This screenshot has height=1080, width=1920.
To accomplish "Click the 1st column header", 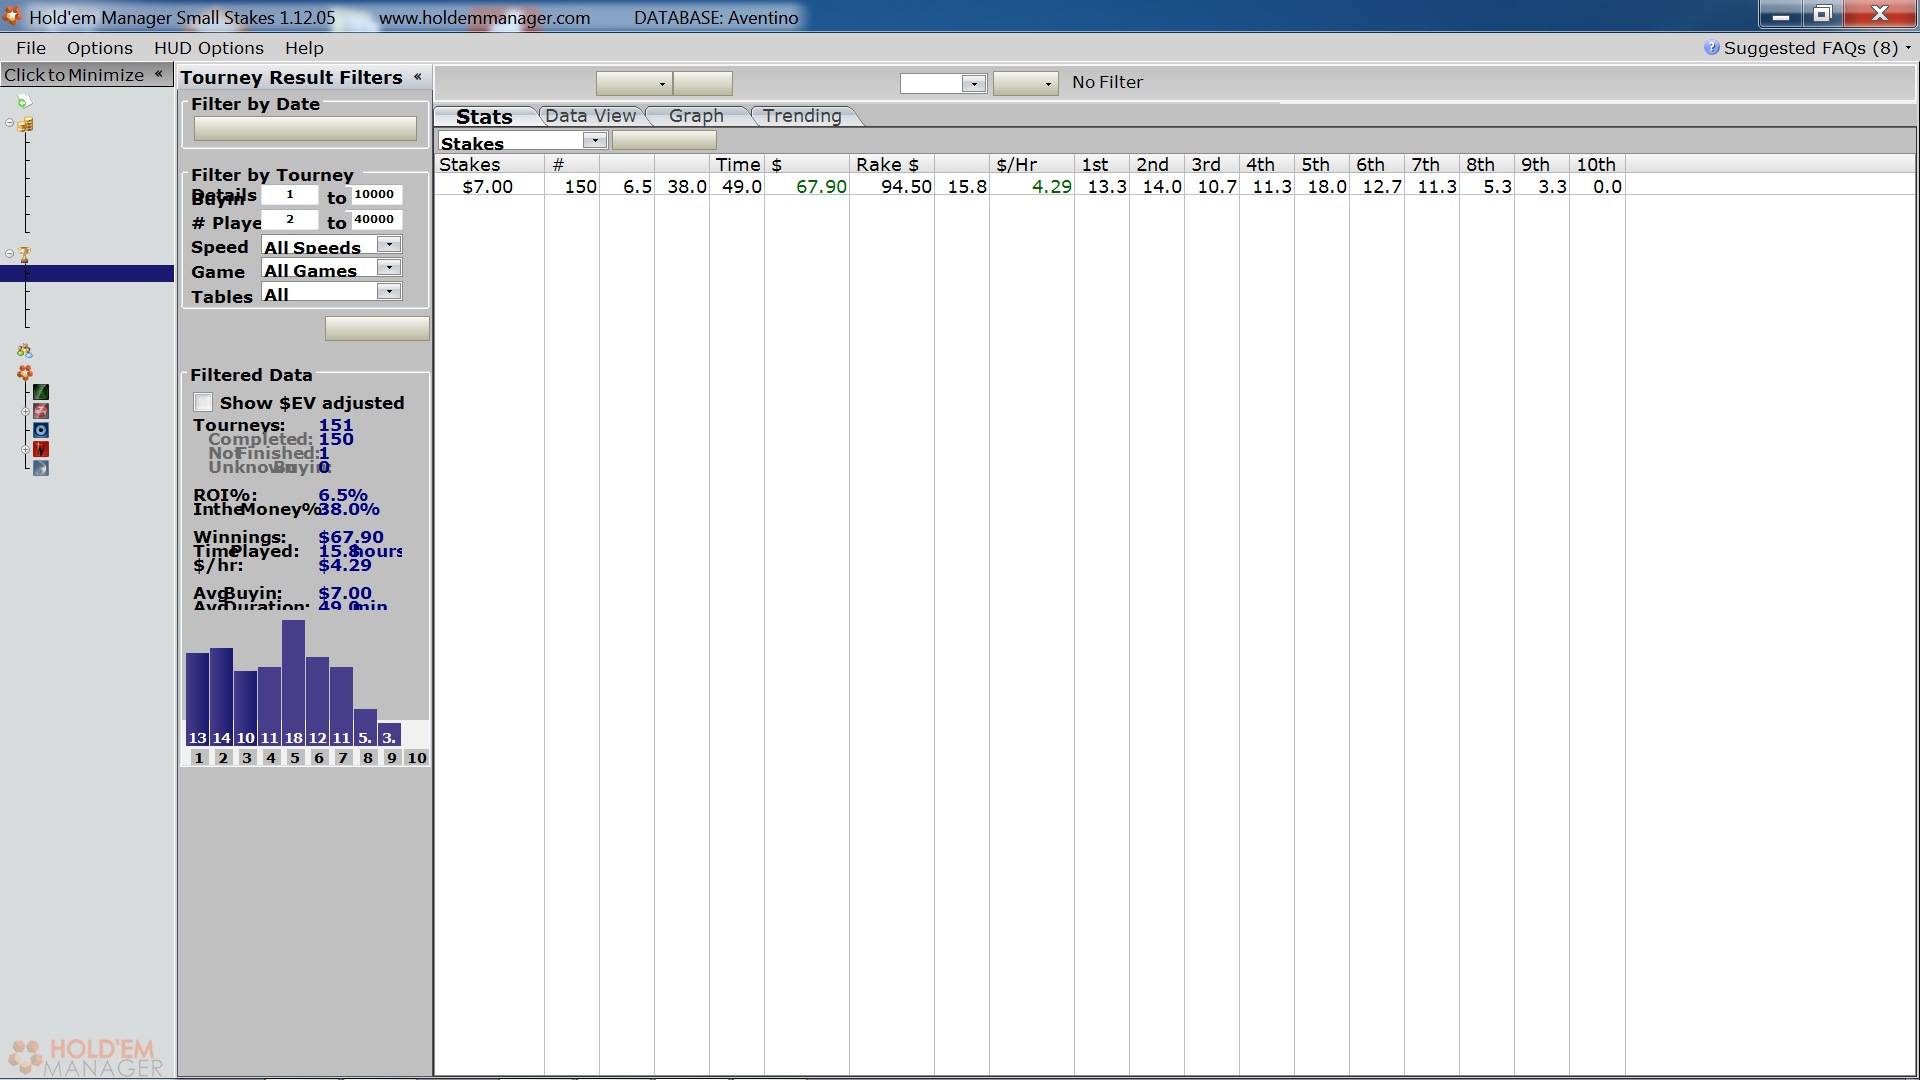I will tap(1102, 165).
